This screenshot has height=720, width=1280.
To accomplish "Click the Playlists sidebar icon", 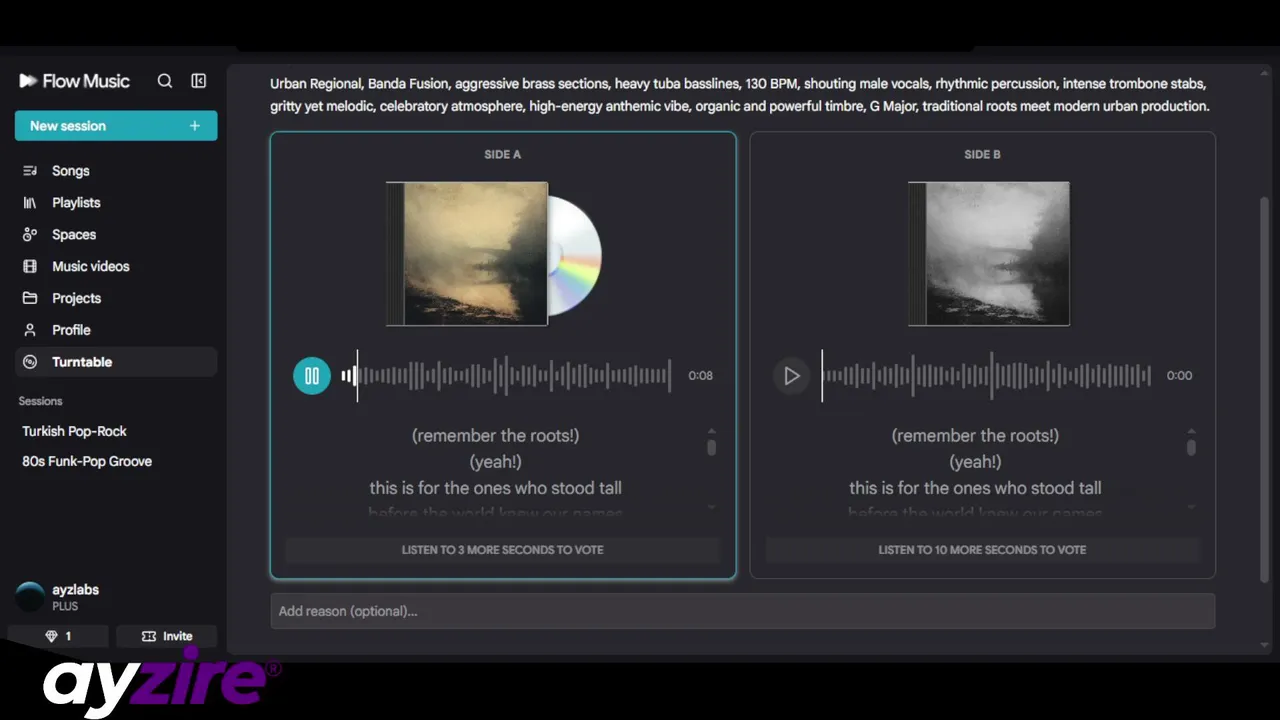I will pyautogui.click(x=30, y=203).
